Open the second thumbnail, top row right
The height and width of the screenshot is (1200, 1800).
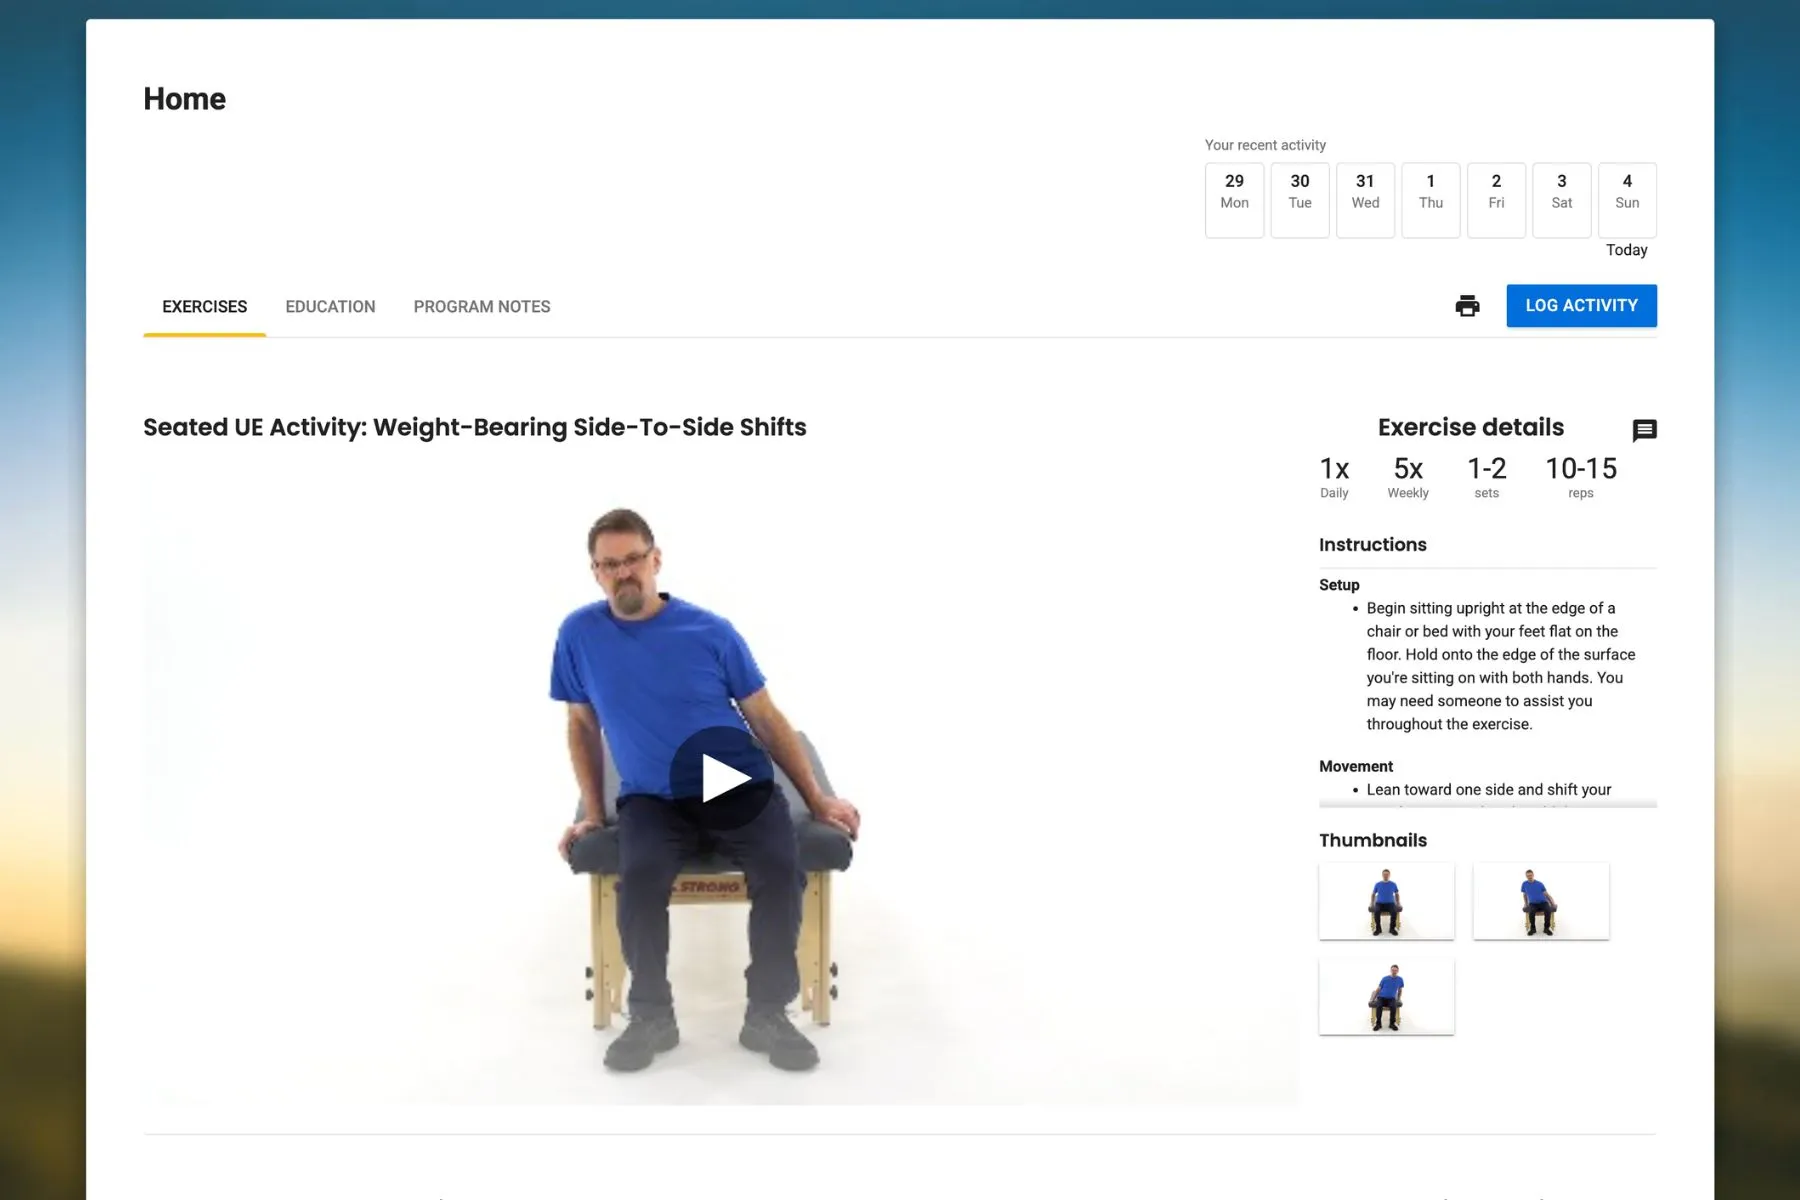[x=1540, y=901]
